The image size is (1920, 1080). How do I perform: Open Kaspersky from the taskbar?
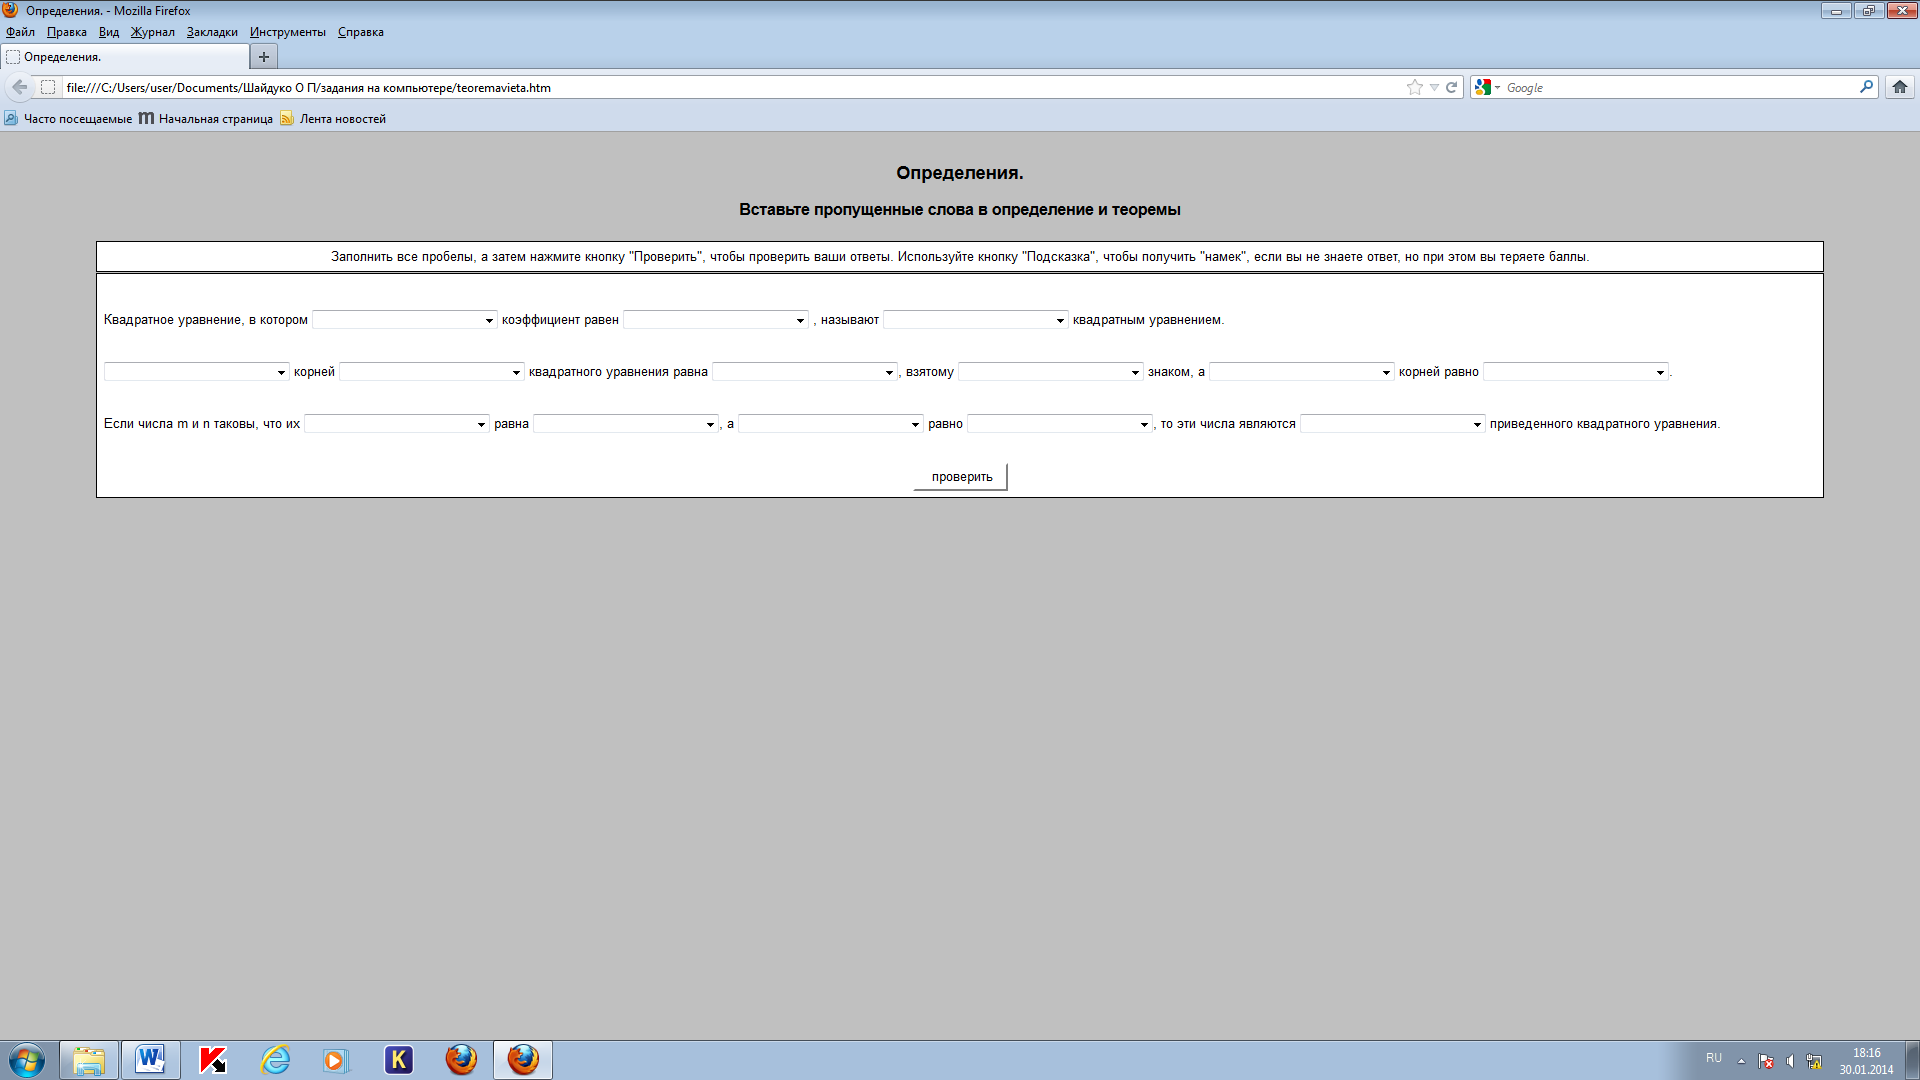click(x=213, y=1060)
